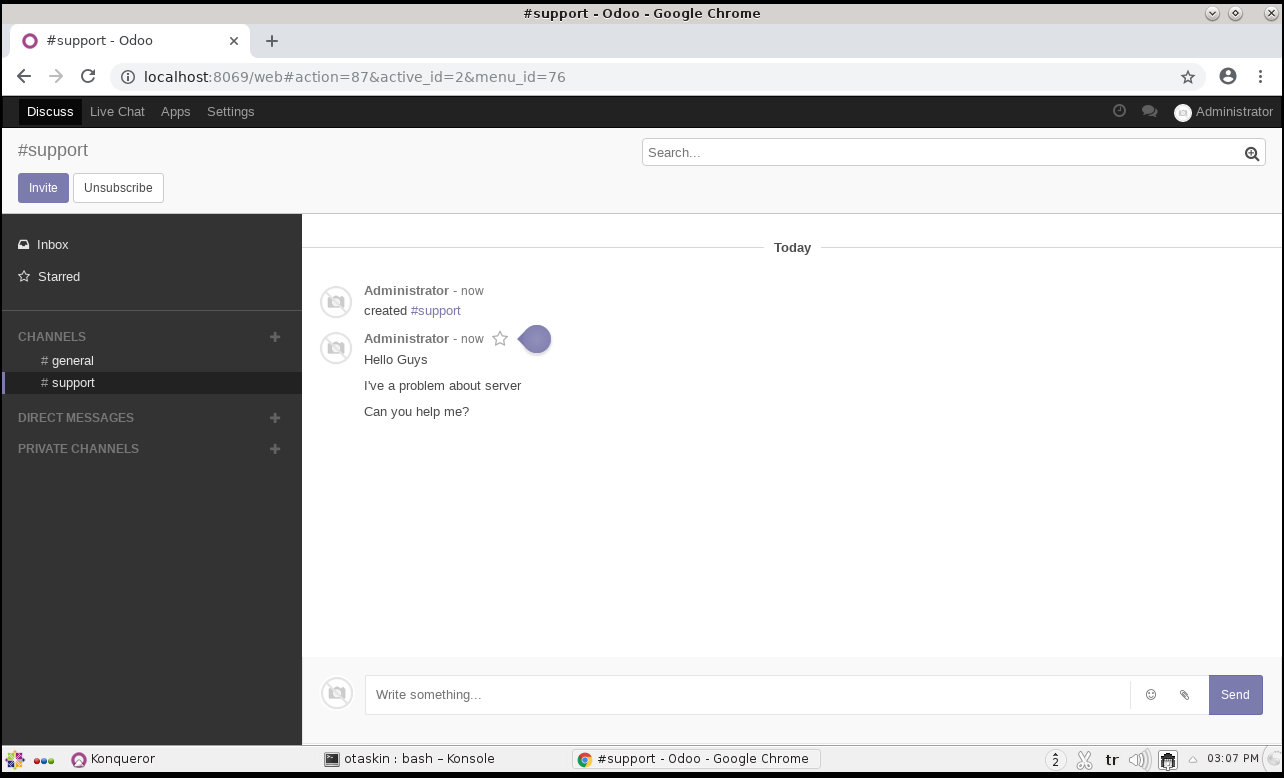Open KDE application launcher
Screen dimensions: 1284x778
(x=15, y=760)
